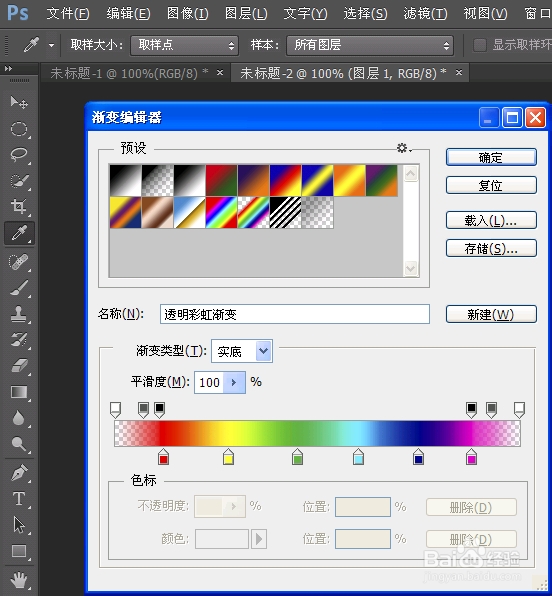Select the Quick Selection tool
This screenshot has width=552, height=596.
19,181
